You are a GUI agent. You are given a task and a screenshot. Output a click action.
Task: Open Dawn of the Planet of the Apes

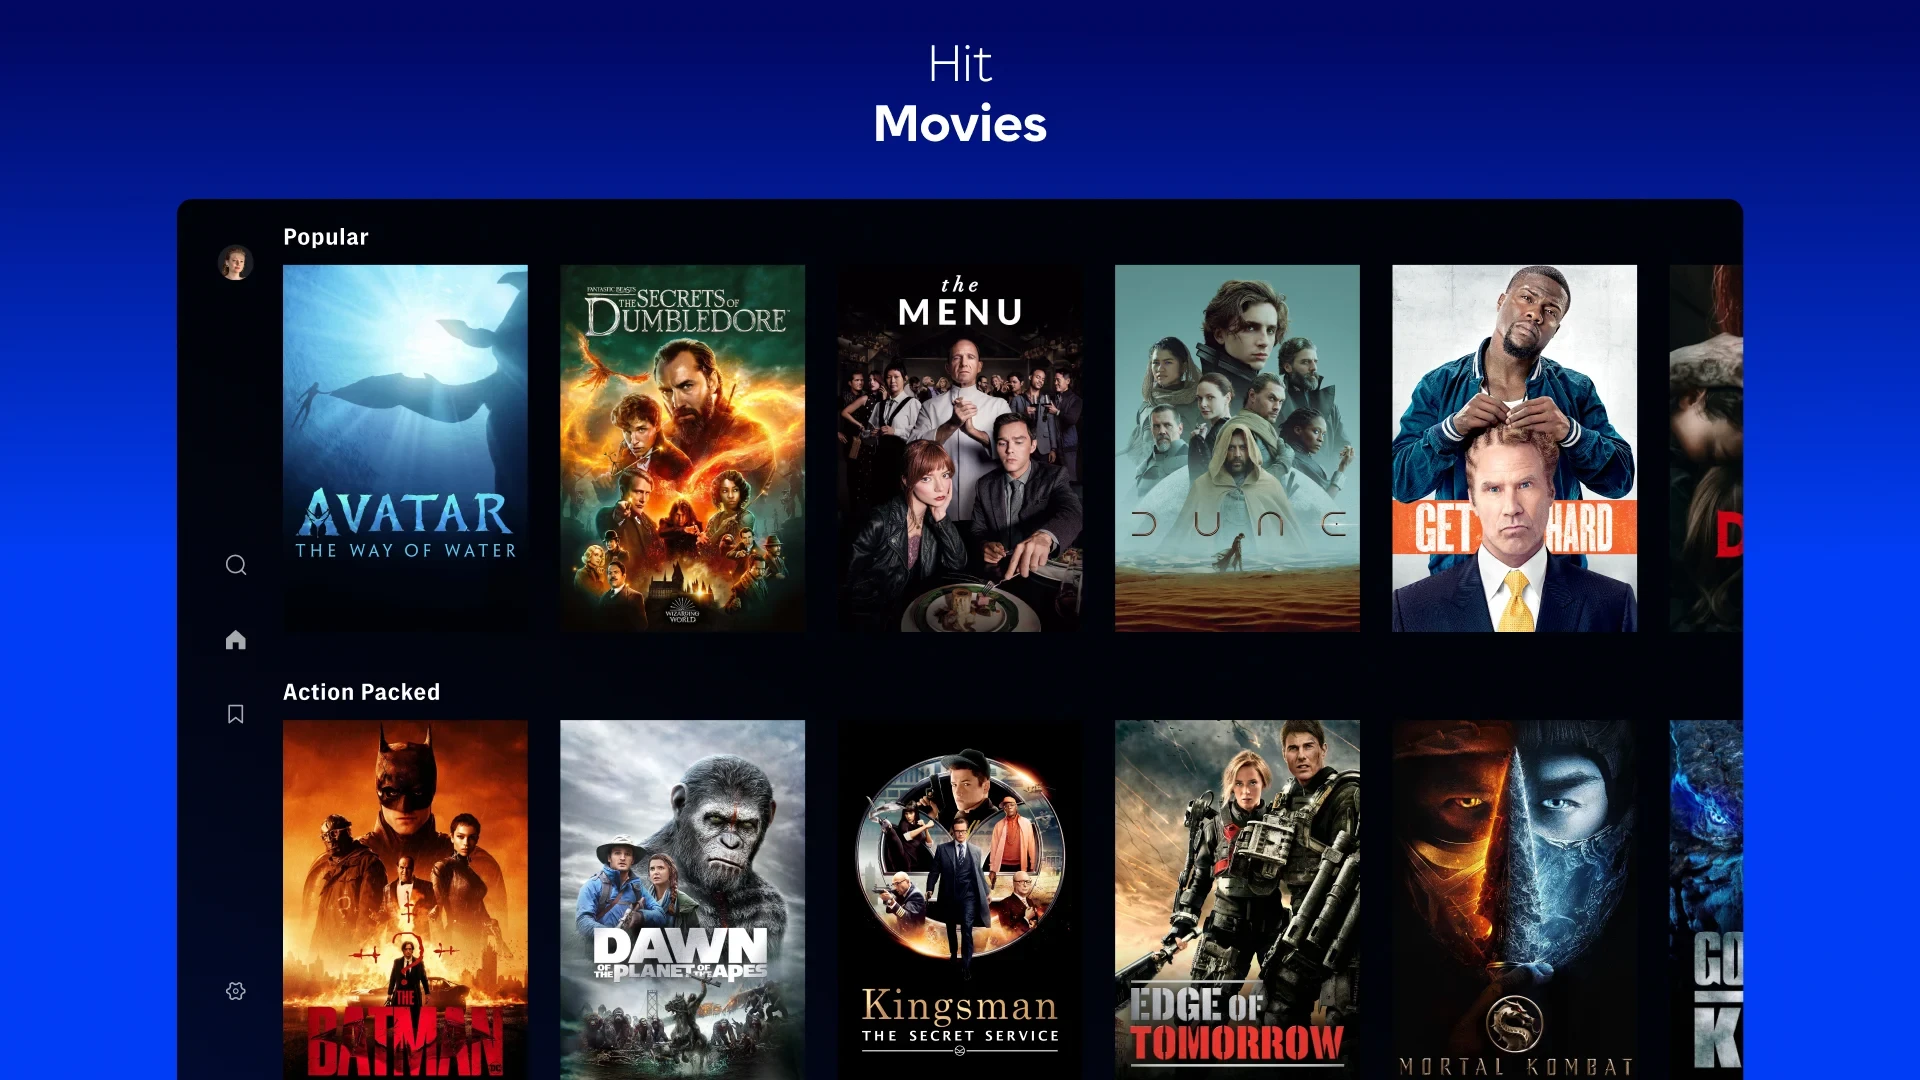(682, 899)
